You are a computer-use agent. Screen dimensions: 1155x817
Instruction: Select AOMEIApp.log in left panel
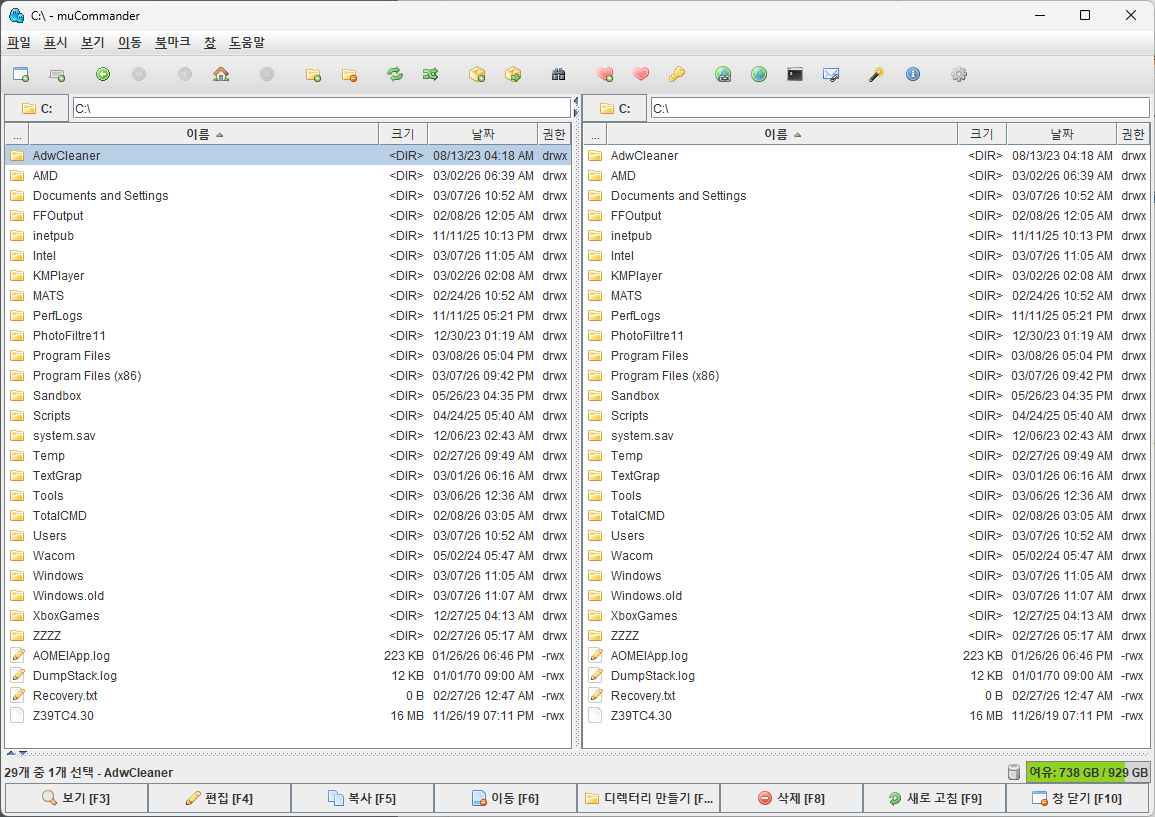coord(288,656)
